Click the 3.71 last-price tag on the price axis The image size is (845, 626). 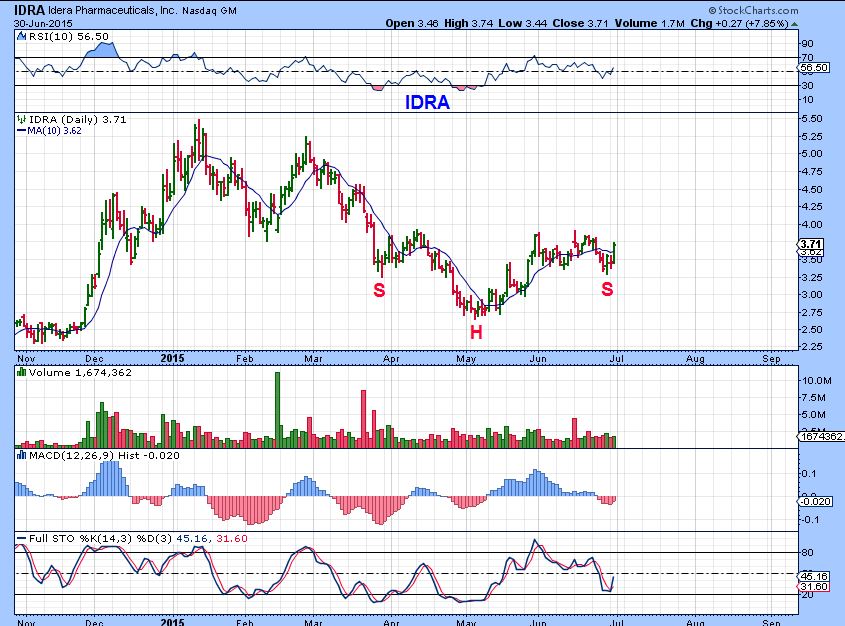point(811,244)
